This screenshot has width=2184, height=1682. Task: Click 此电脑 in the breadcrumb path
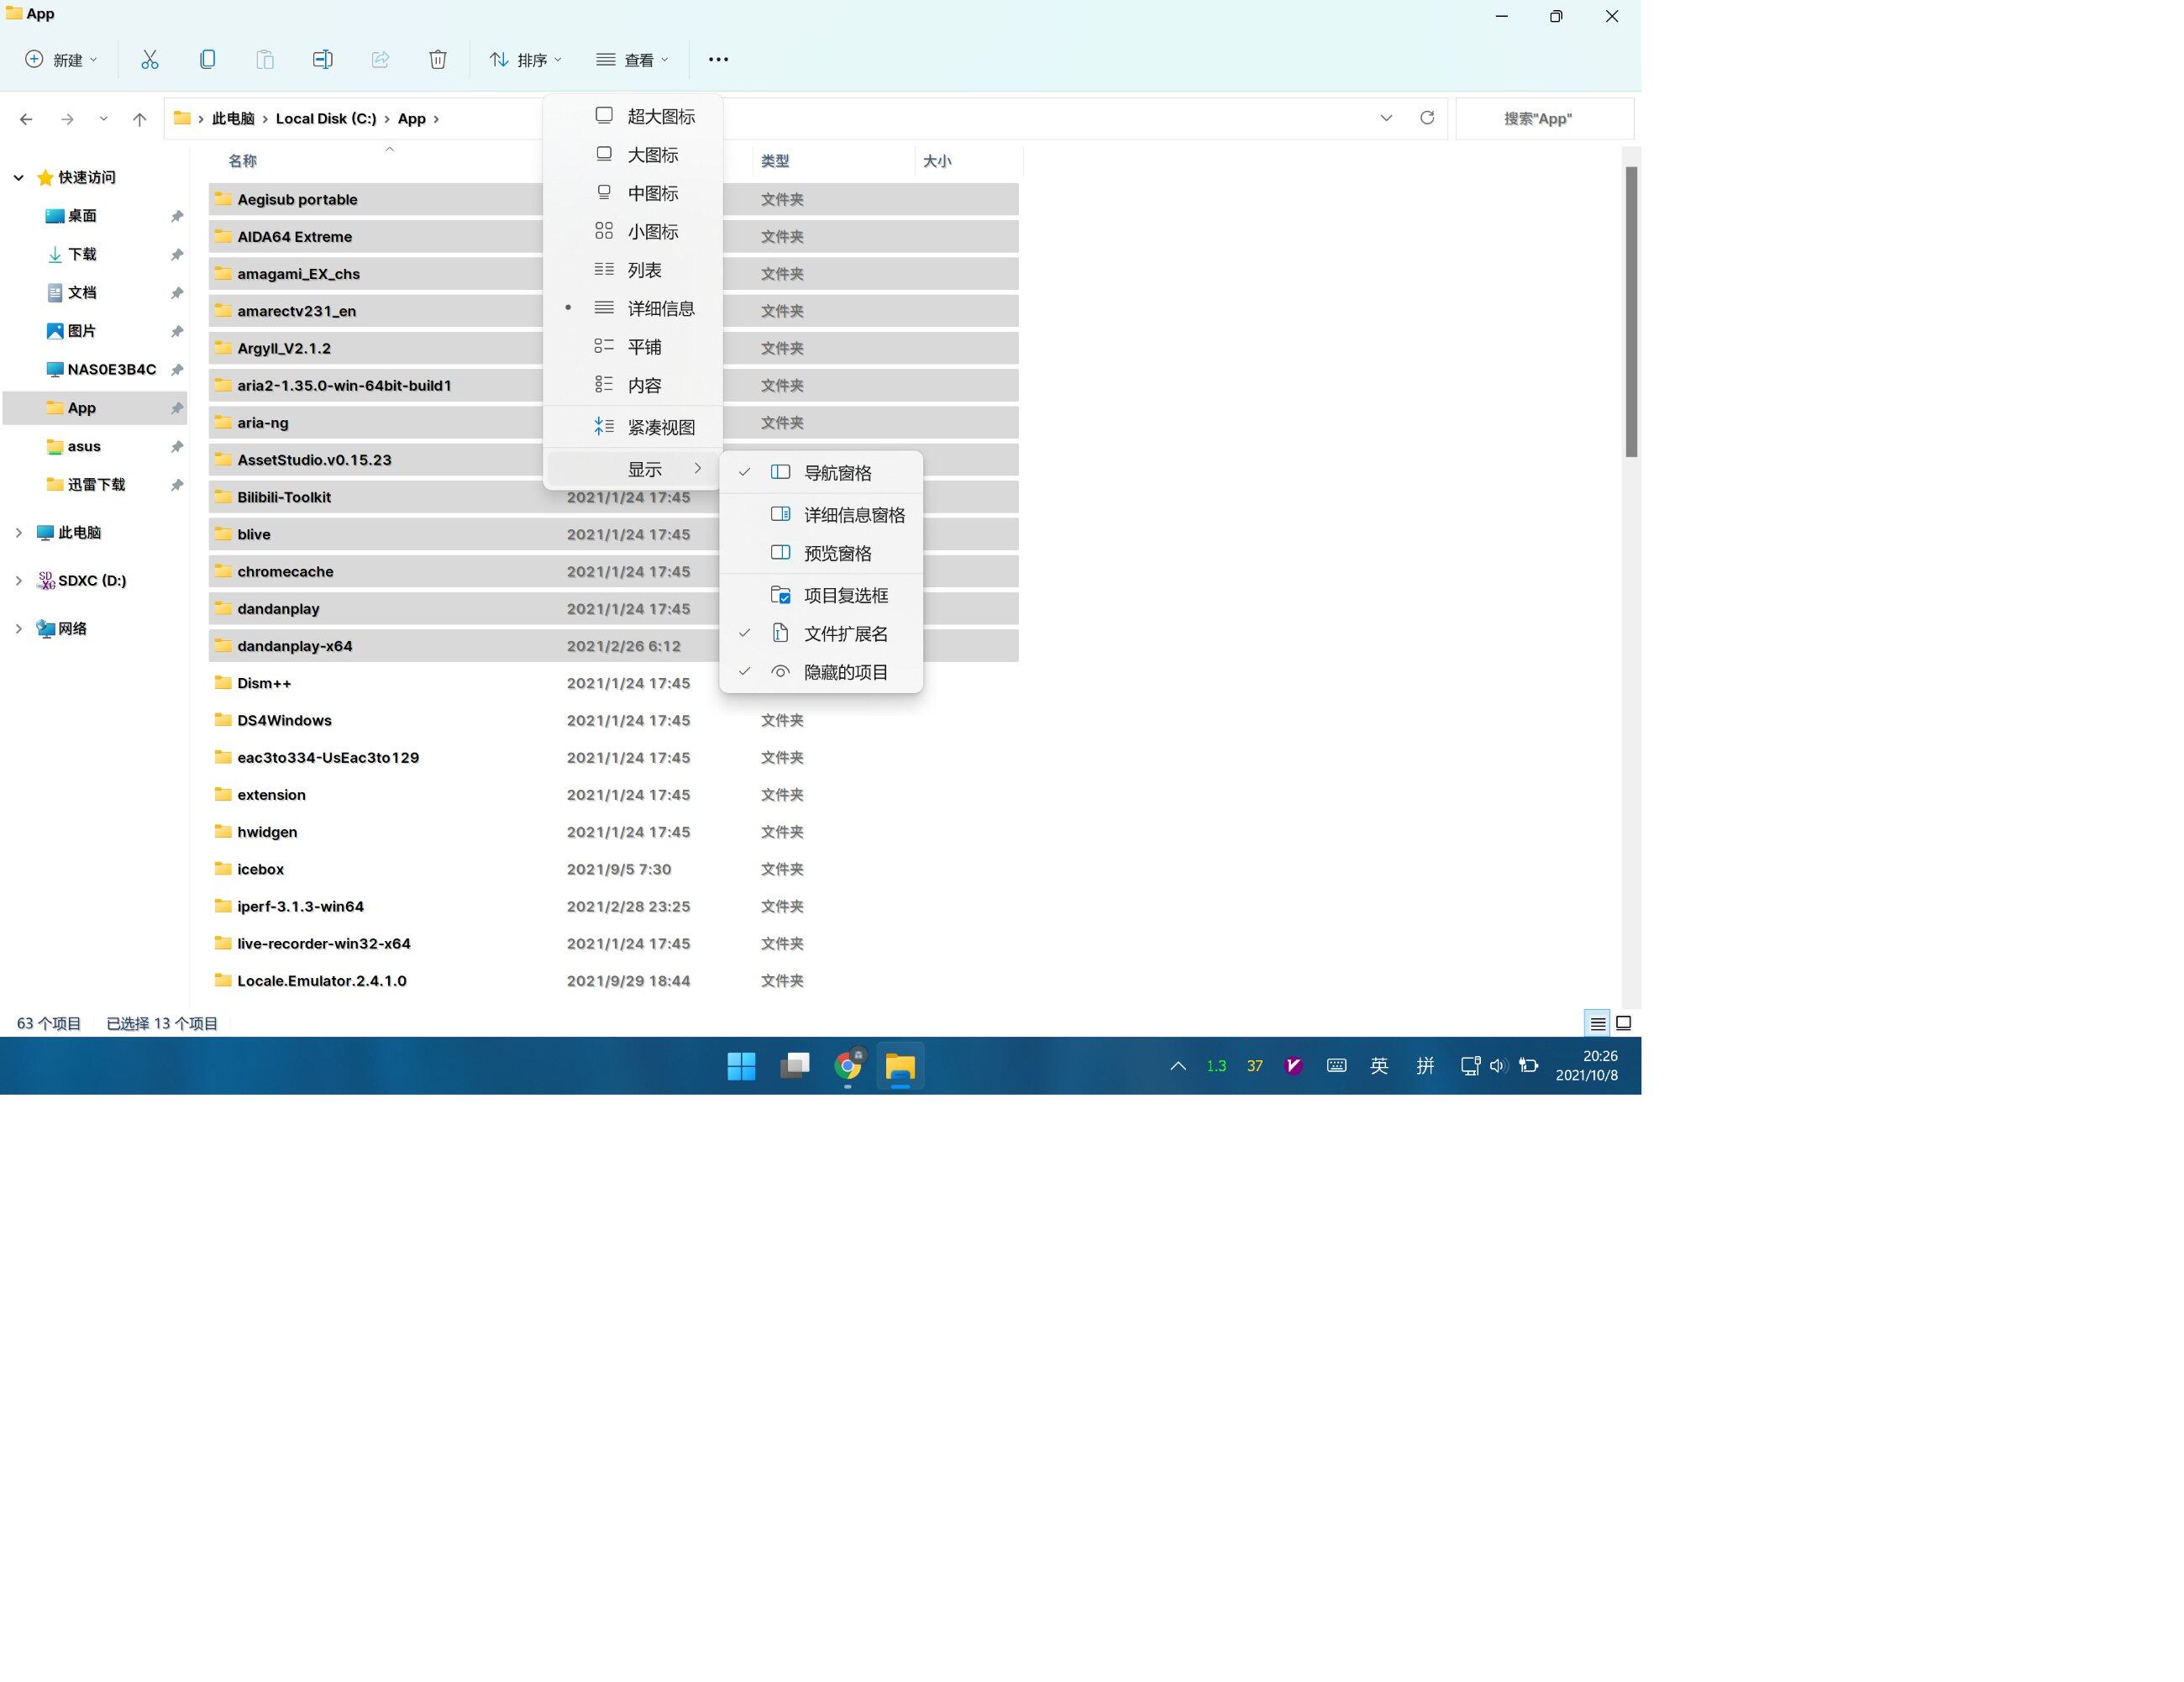coord(233,118)
